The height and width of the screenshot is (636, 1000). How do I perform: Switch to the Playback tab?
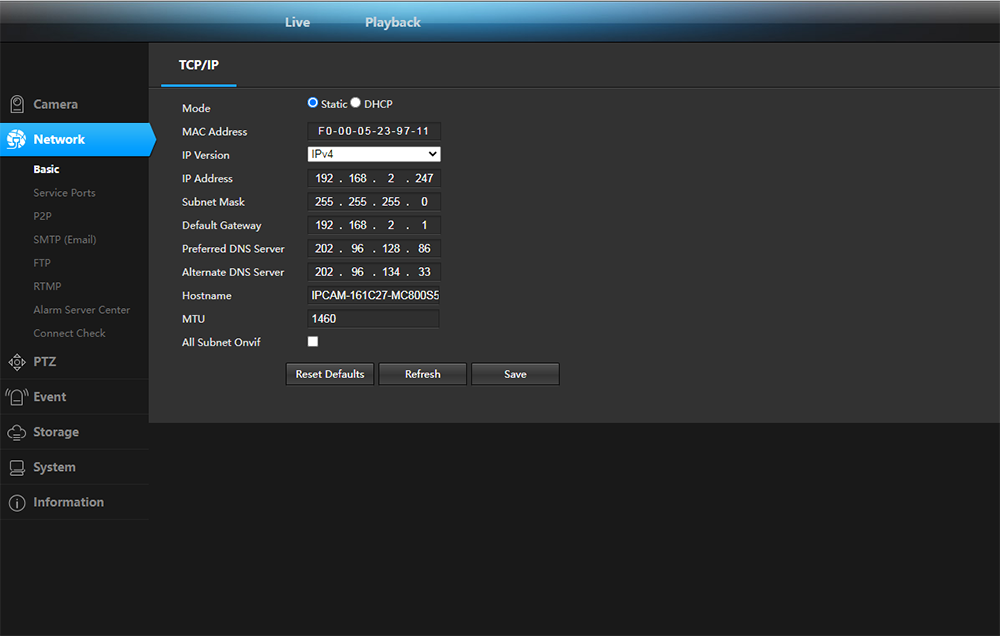tap(392, 22)
